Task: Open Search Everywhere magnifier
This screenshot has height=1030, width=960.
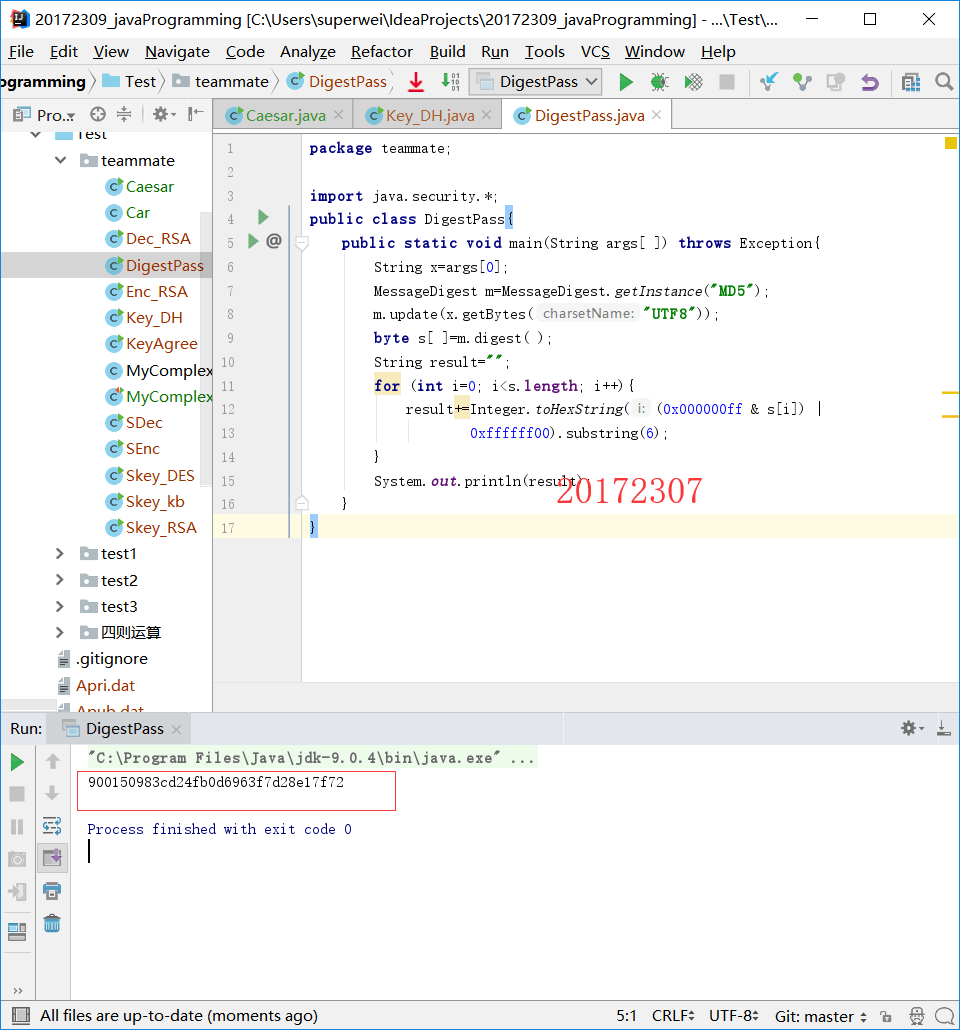Action: pyautogui.click(x=944, y=82)
